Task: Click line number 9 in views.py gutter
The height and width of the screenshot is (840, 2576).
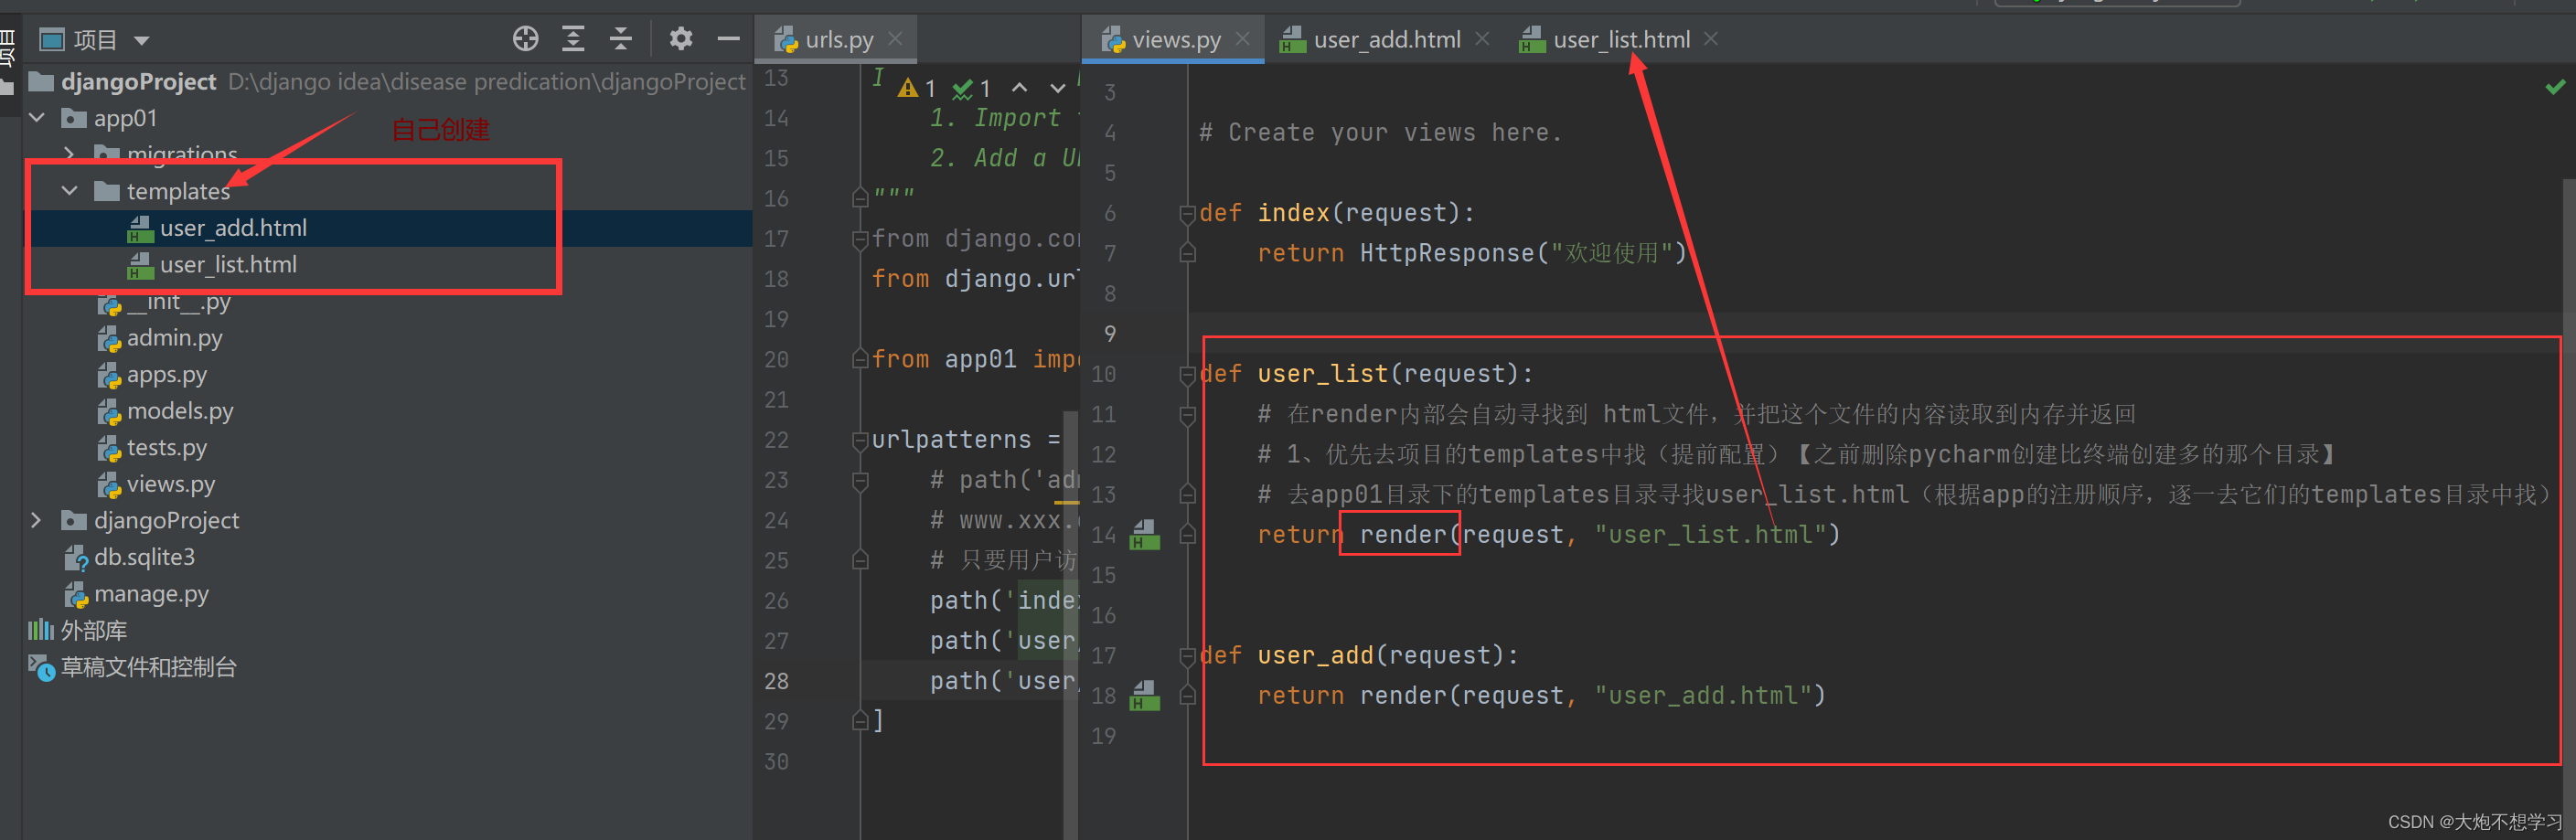Action: (x=1109, y=335)
